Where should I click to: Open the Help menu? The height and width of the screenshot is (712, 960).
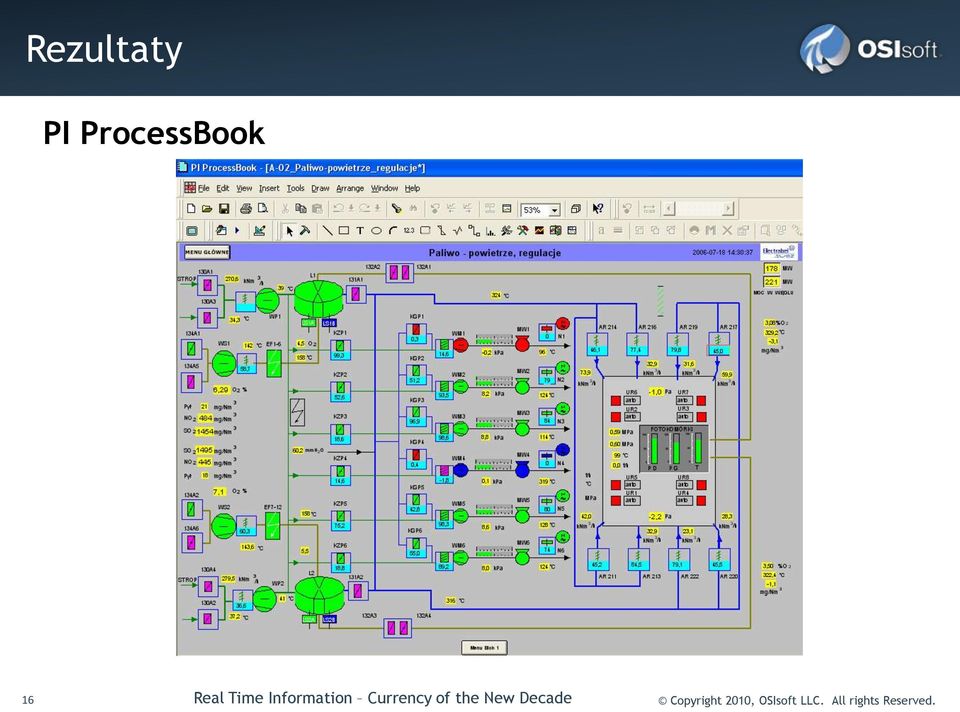(412, 189)
